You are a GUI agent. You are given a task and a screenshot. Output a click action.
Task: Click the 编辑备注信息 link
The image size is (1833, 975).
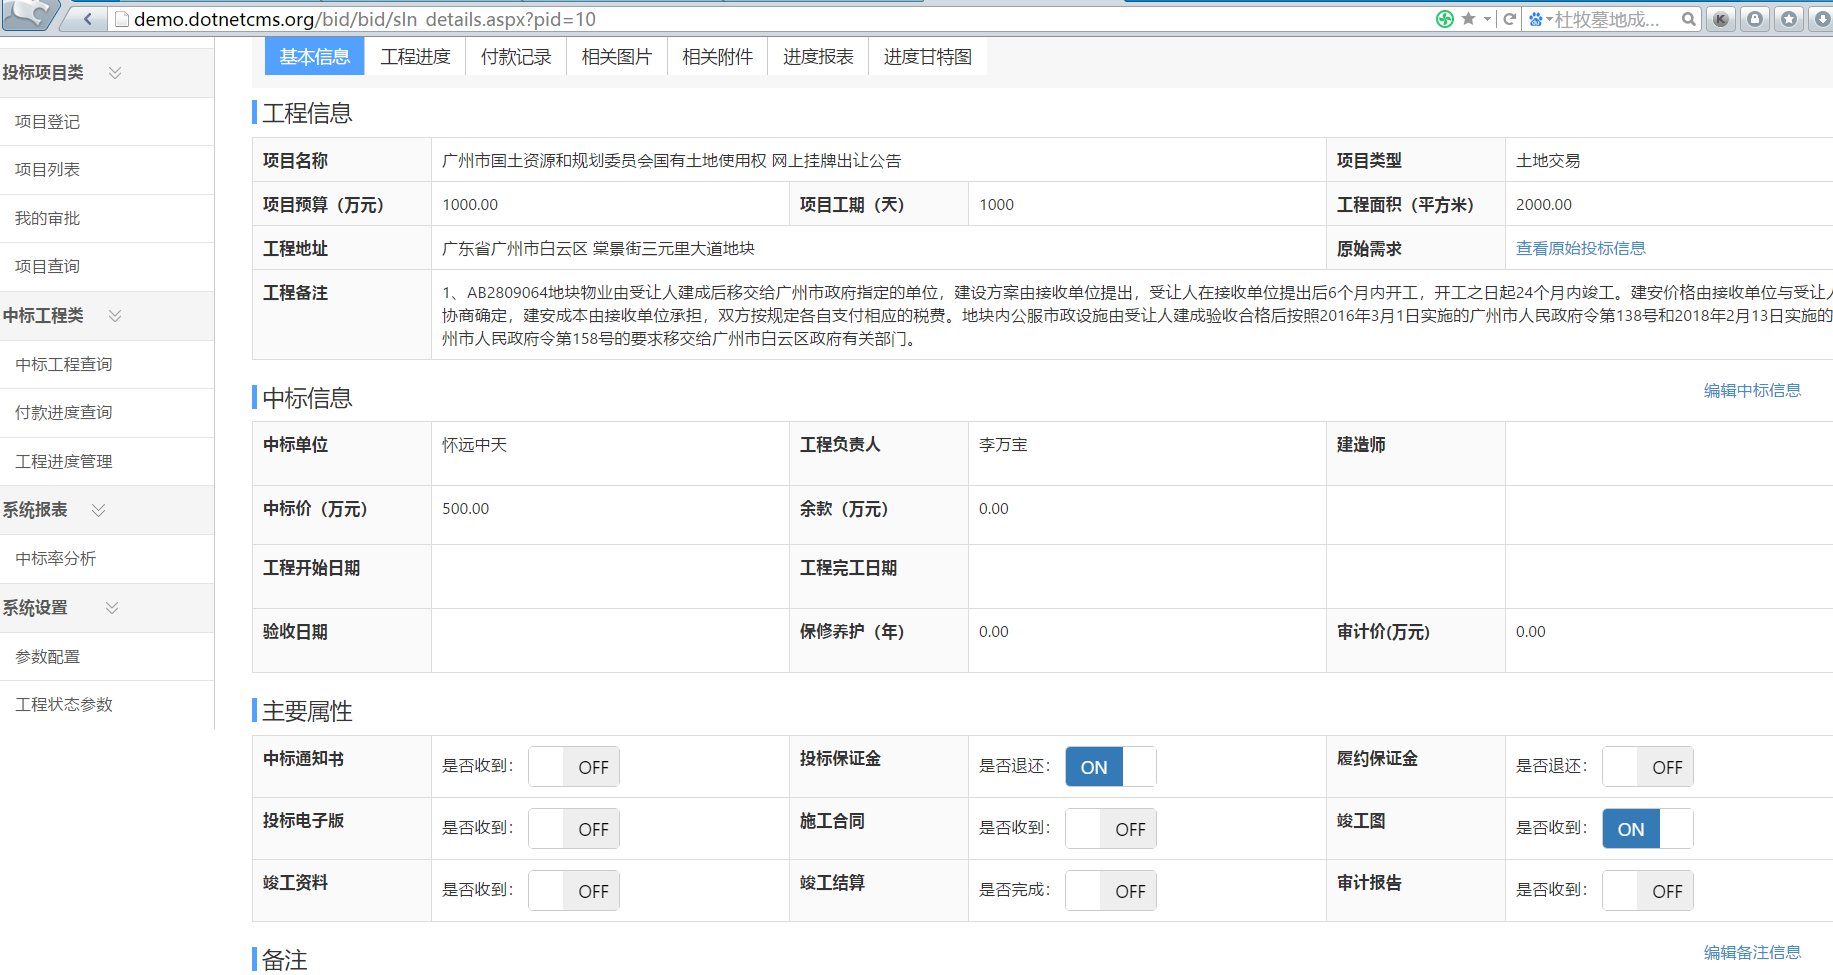tap(1753, 952)
